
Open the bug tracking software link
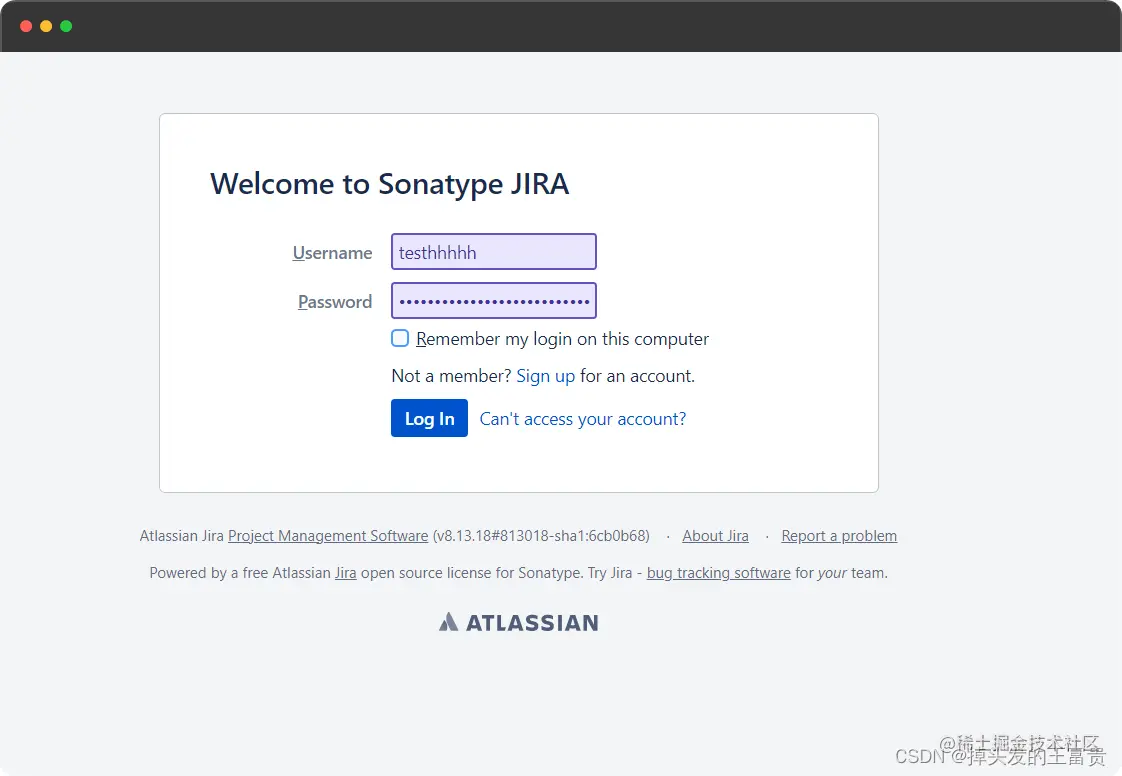tap(718, 573)
